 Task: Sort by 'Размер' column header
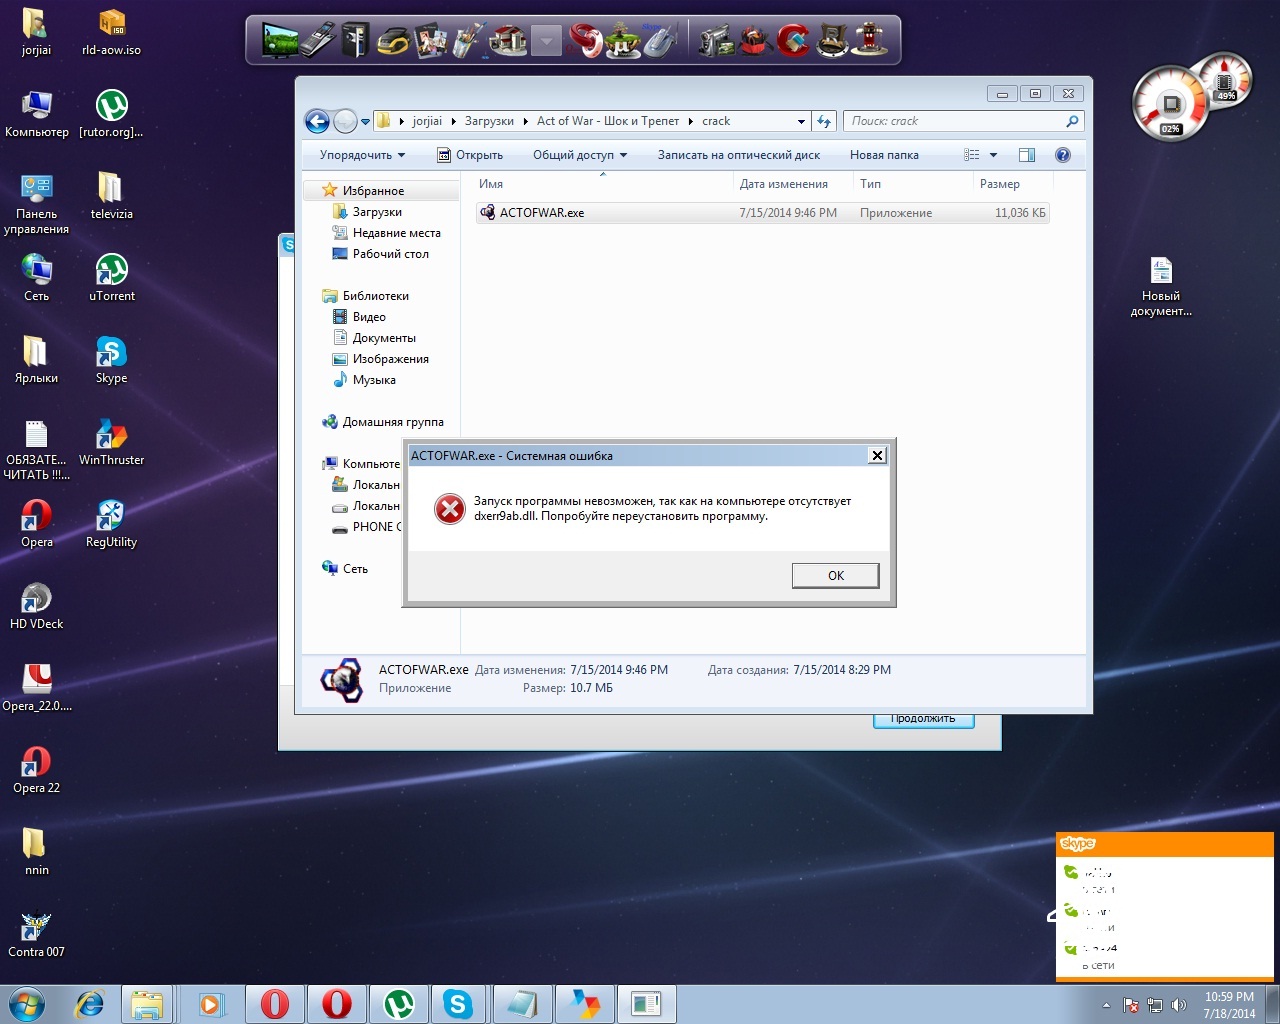pos(1012,184)
